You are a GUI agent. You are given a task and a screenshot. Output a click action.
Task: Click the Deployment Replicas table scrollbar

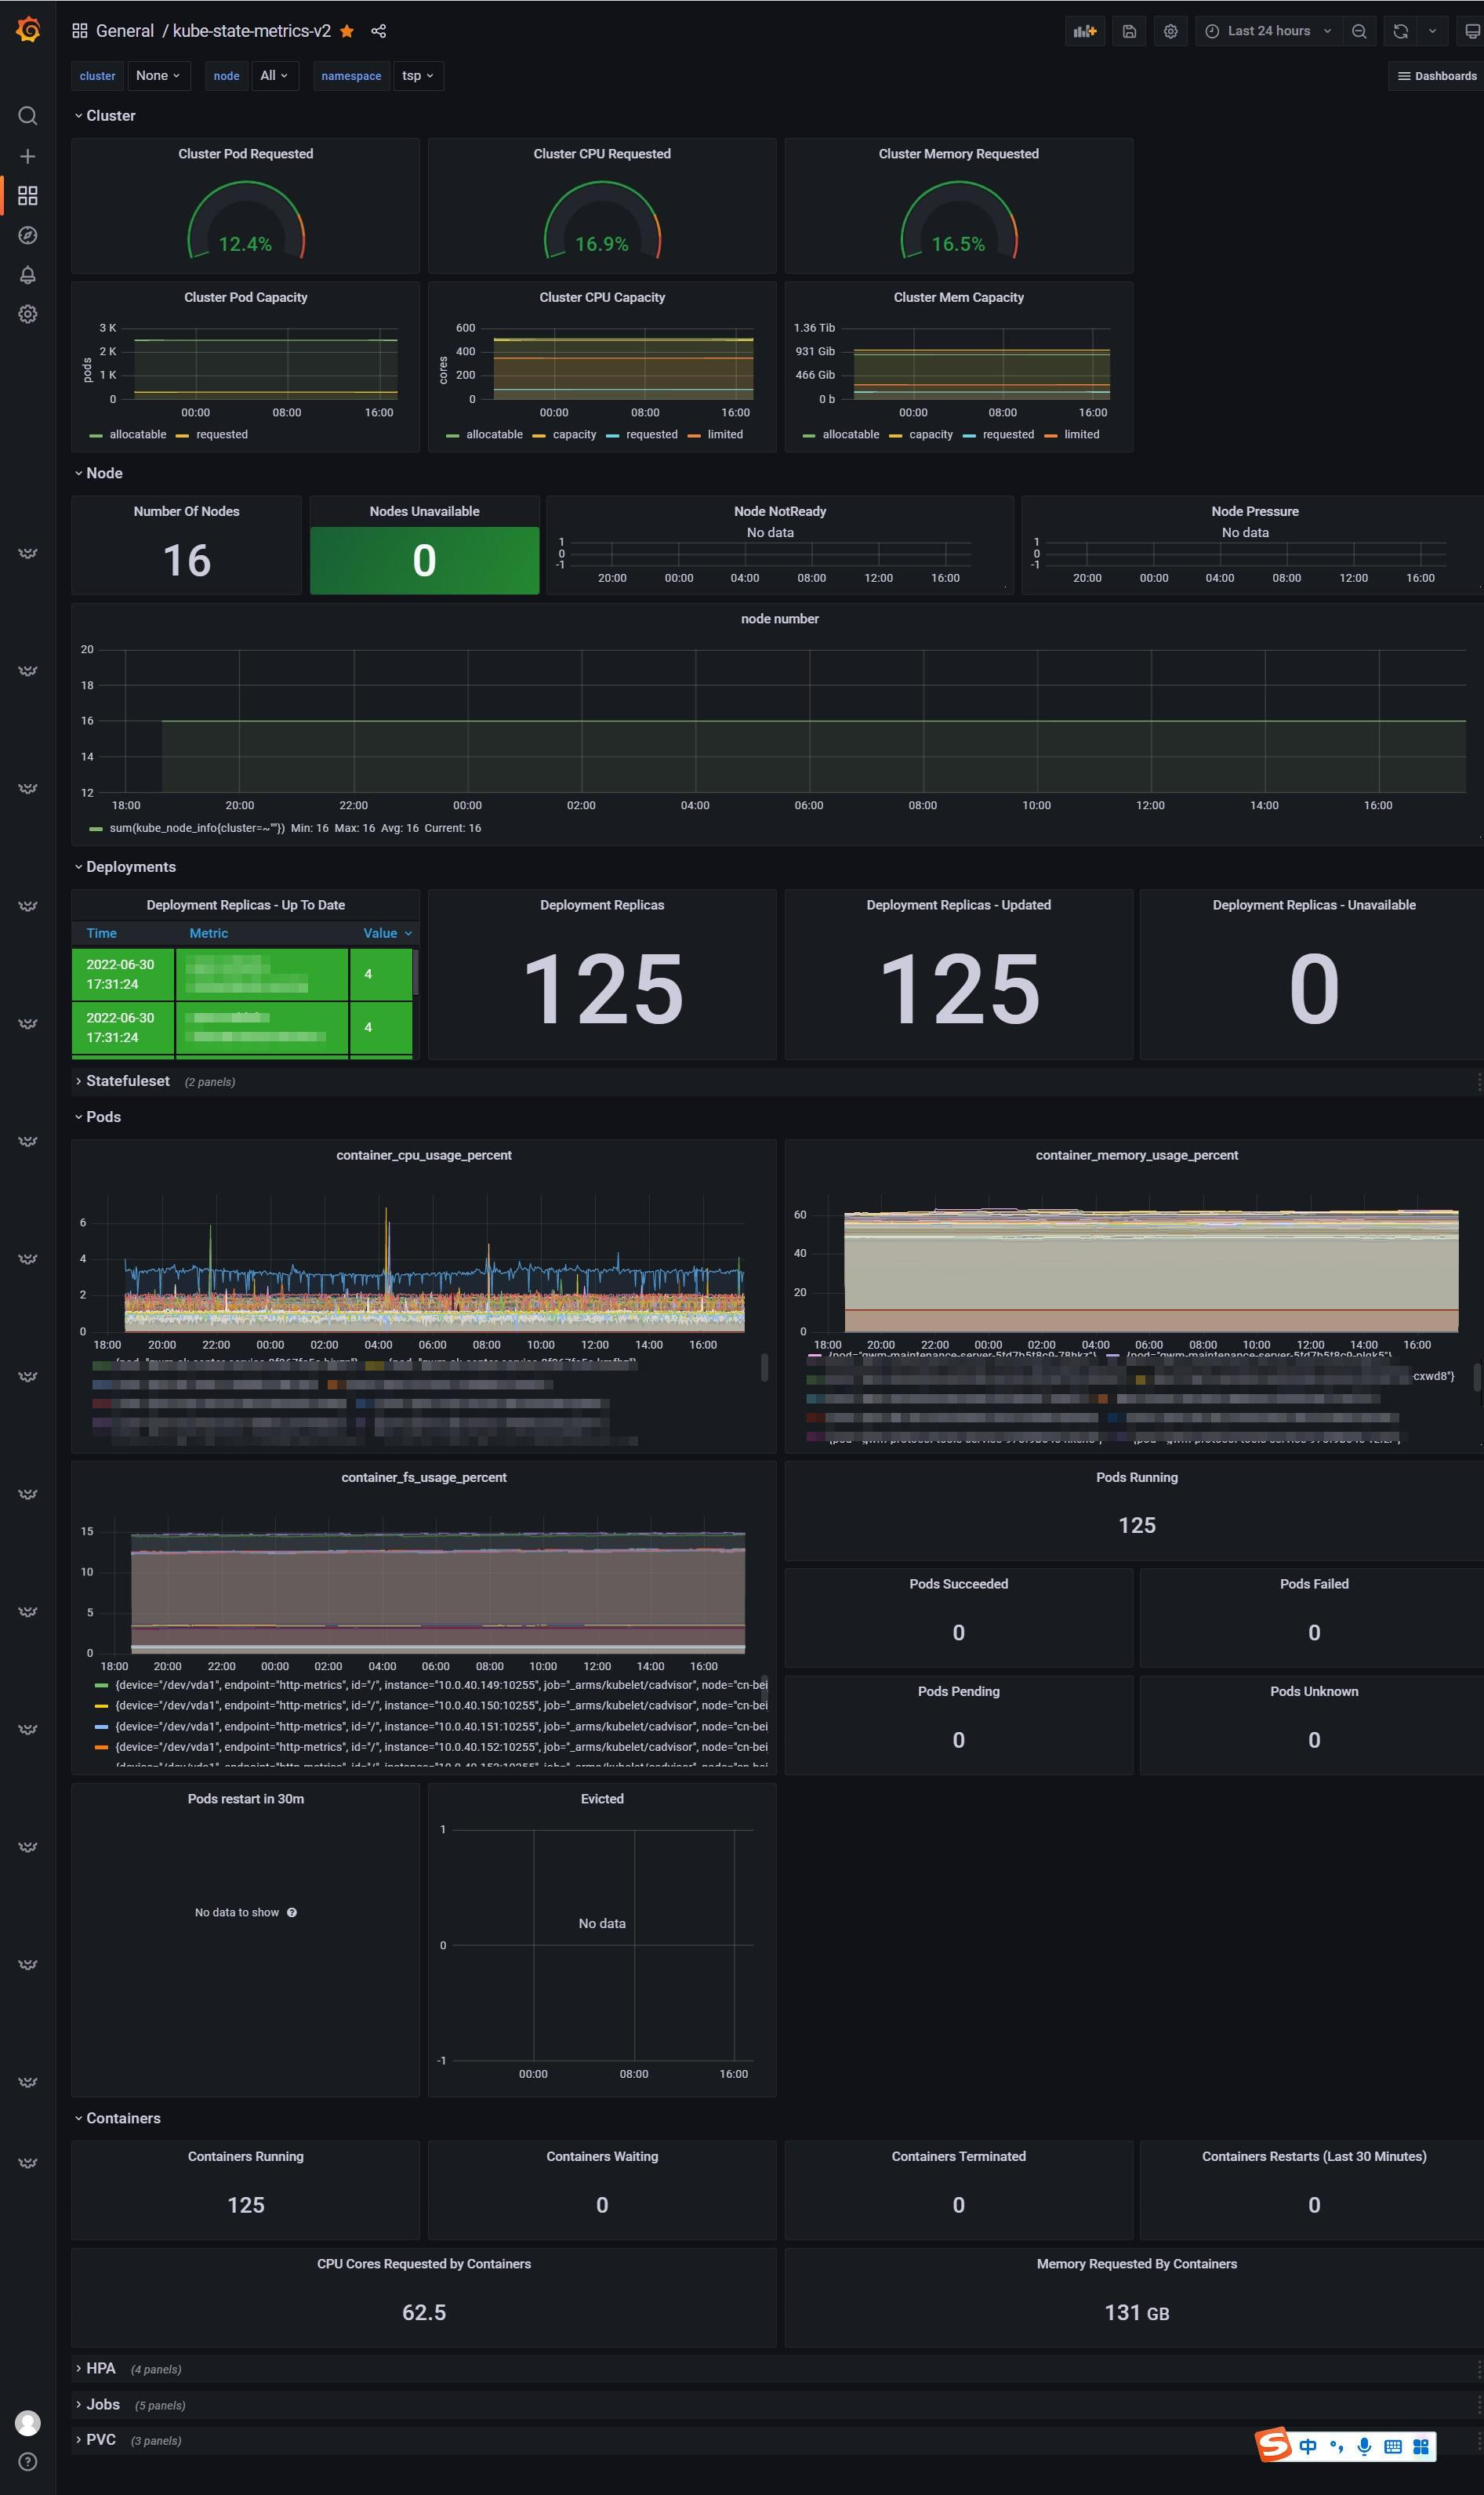click(415, 972)
